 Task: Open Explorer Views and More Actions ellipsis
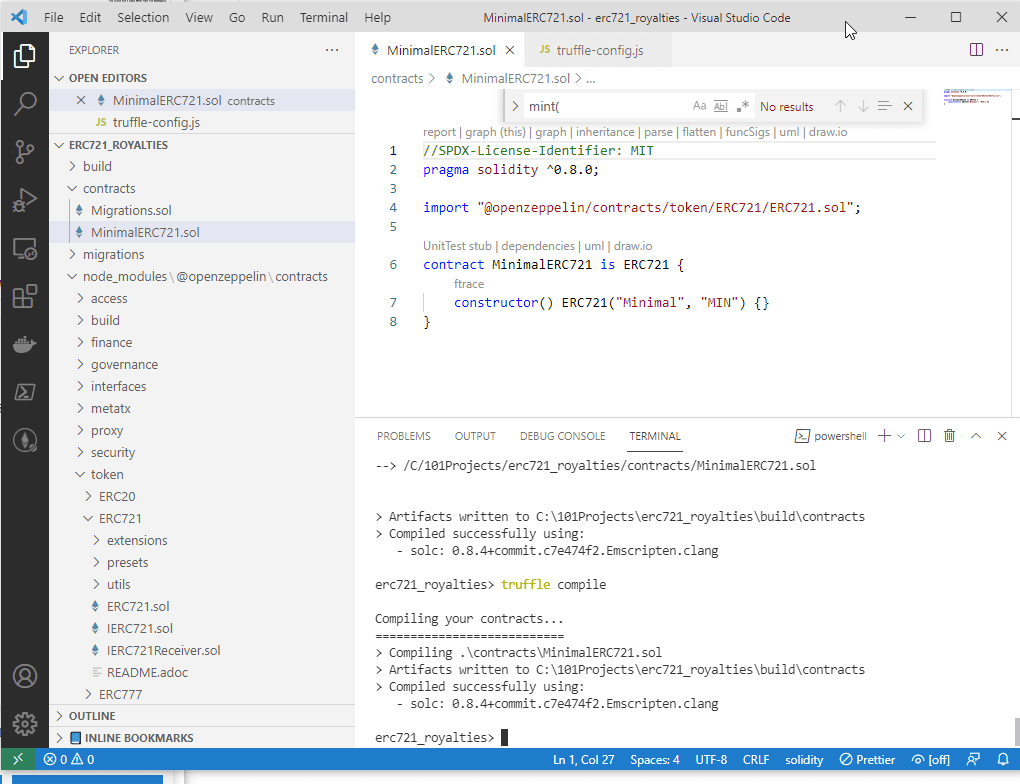332,50
